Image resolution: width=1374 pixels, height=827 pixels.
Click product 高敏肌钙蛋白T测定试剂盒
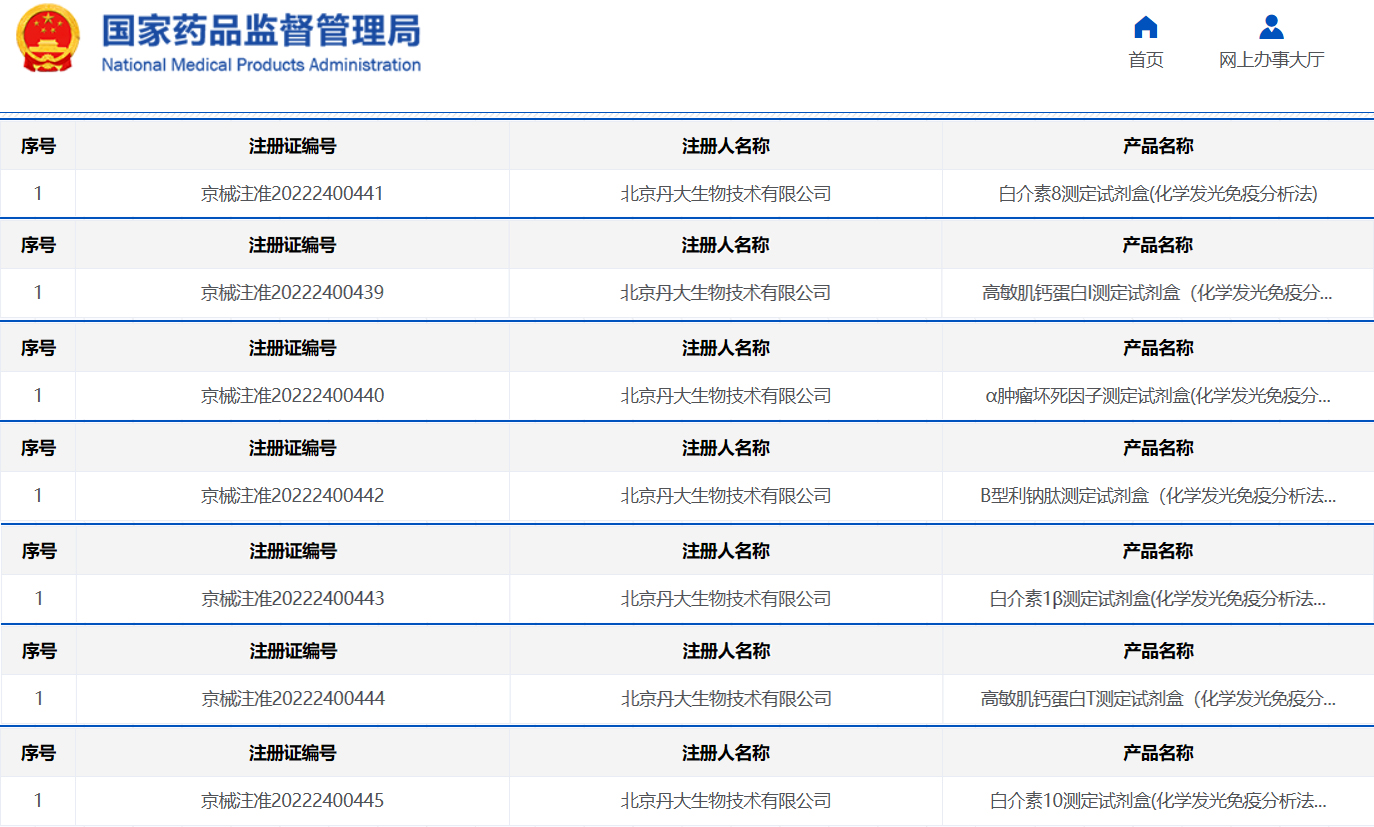tap(1158, 699)
